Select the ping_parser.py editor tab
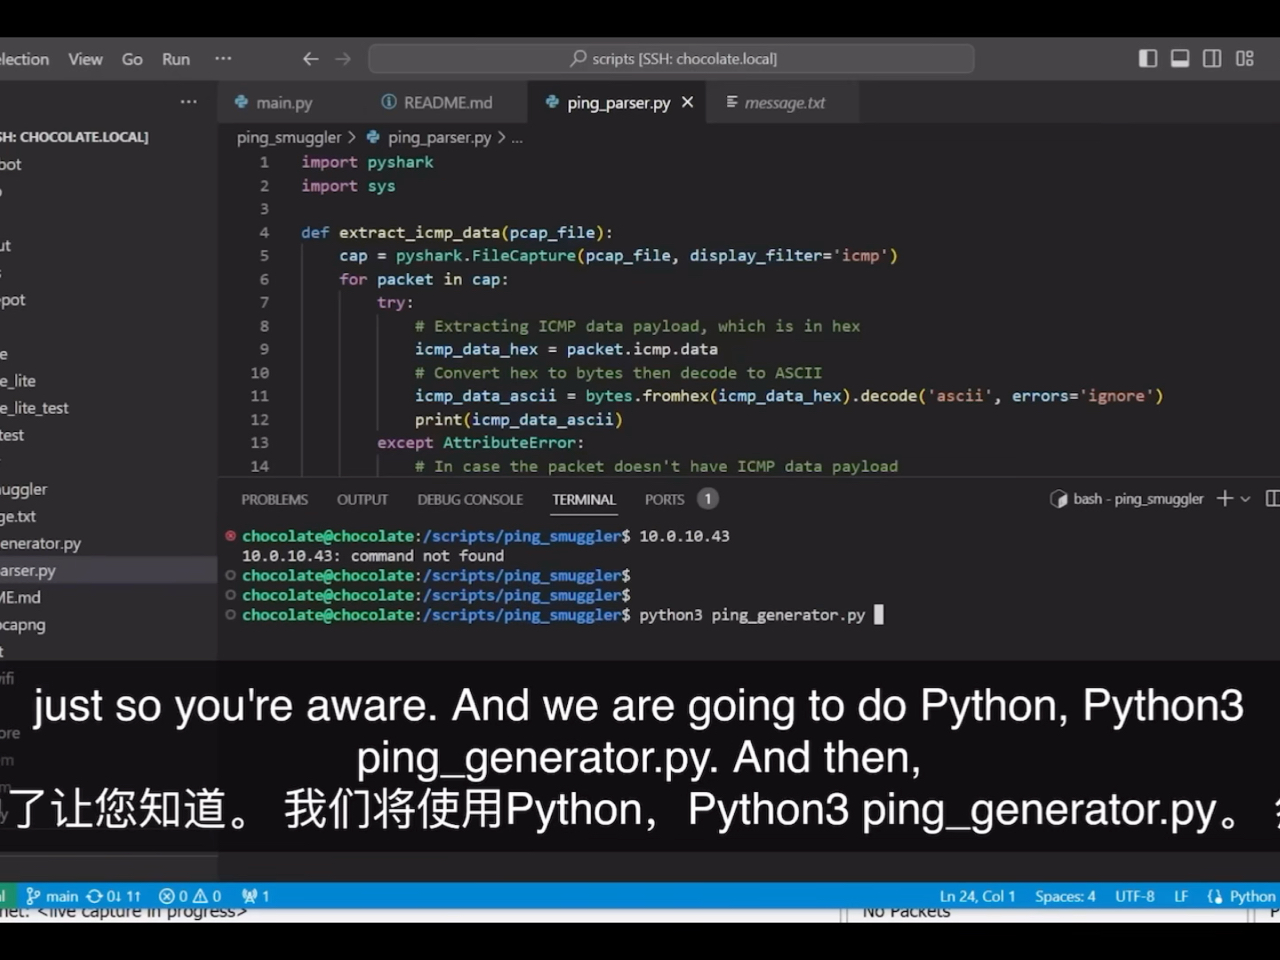This screenshot has width=1280, height=960. (x=618, y=102)
